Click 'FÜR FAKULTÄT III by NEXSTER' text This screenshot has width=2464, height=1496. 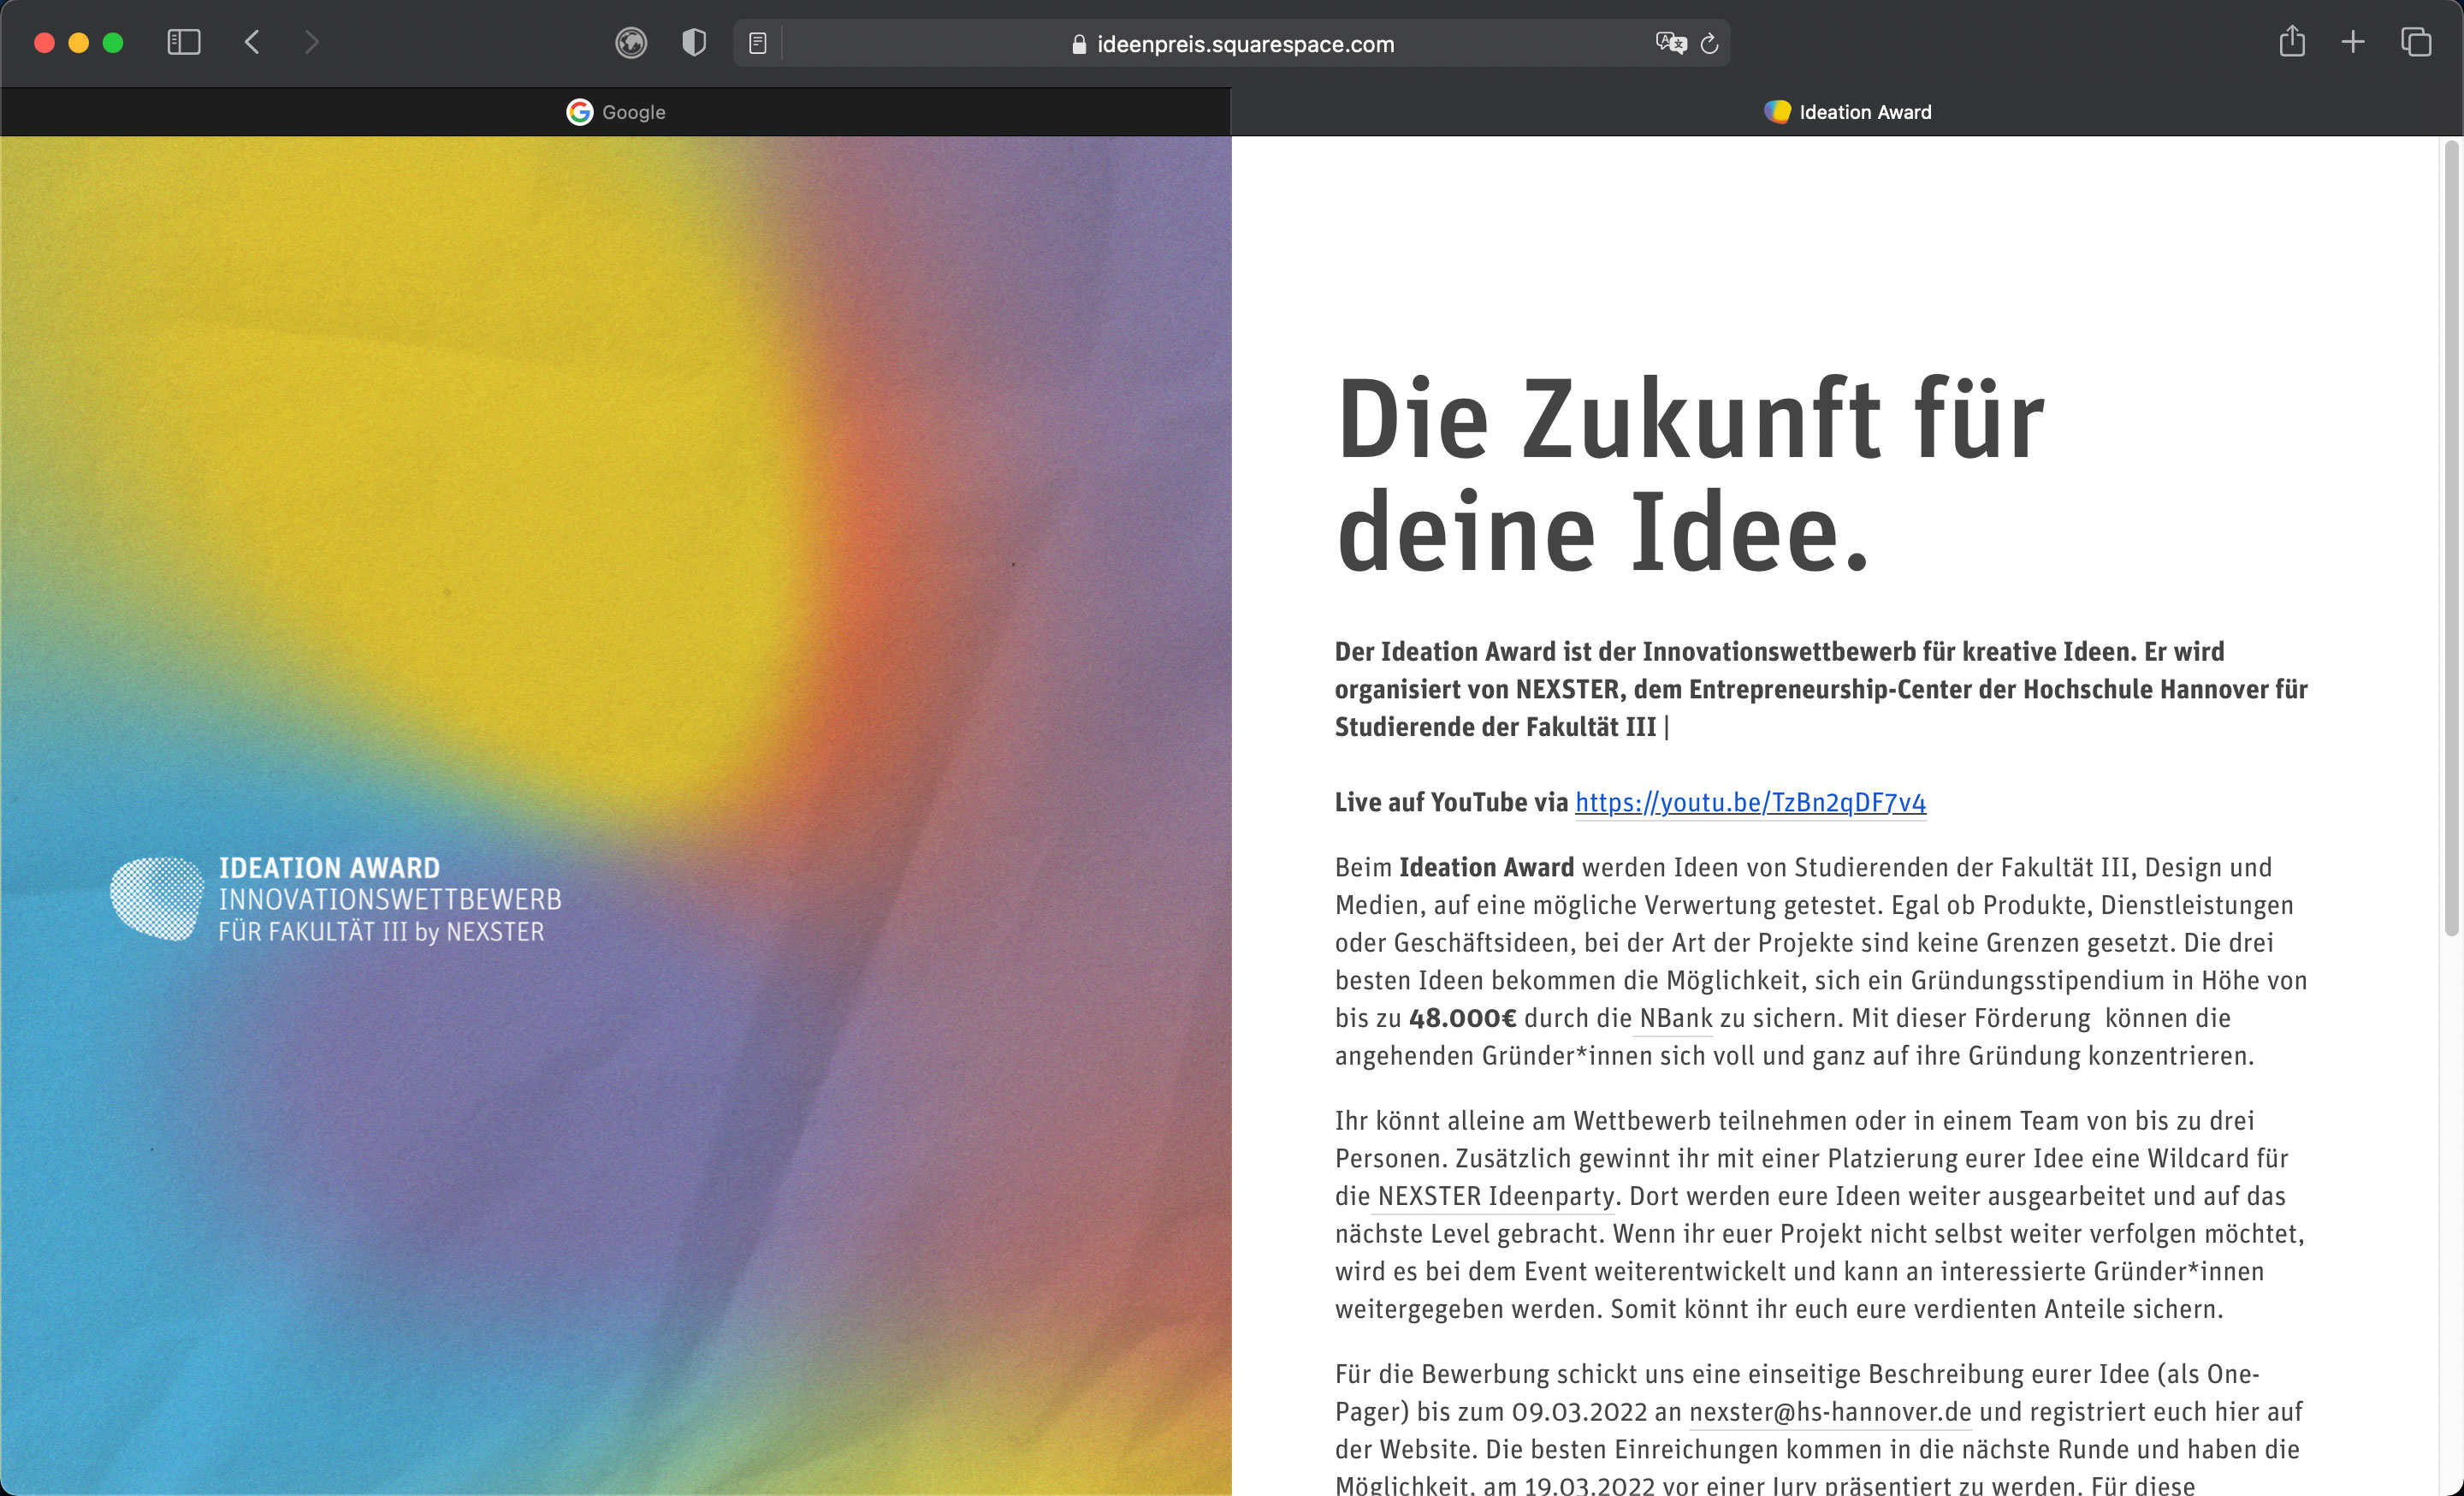click(x=381, y=932)
